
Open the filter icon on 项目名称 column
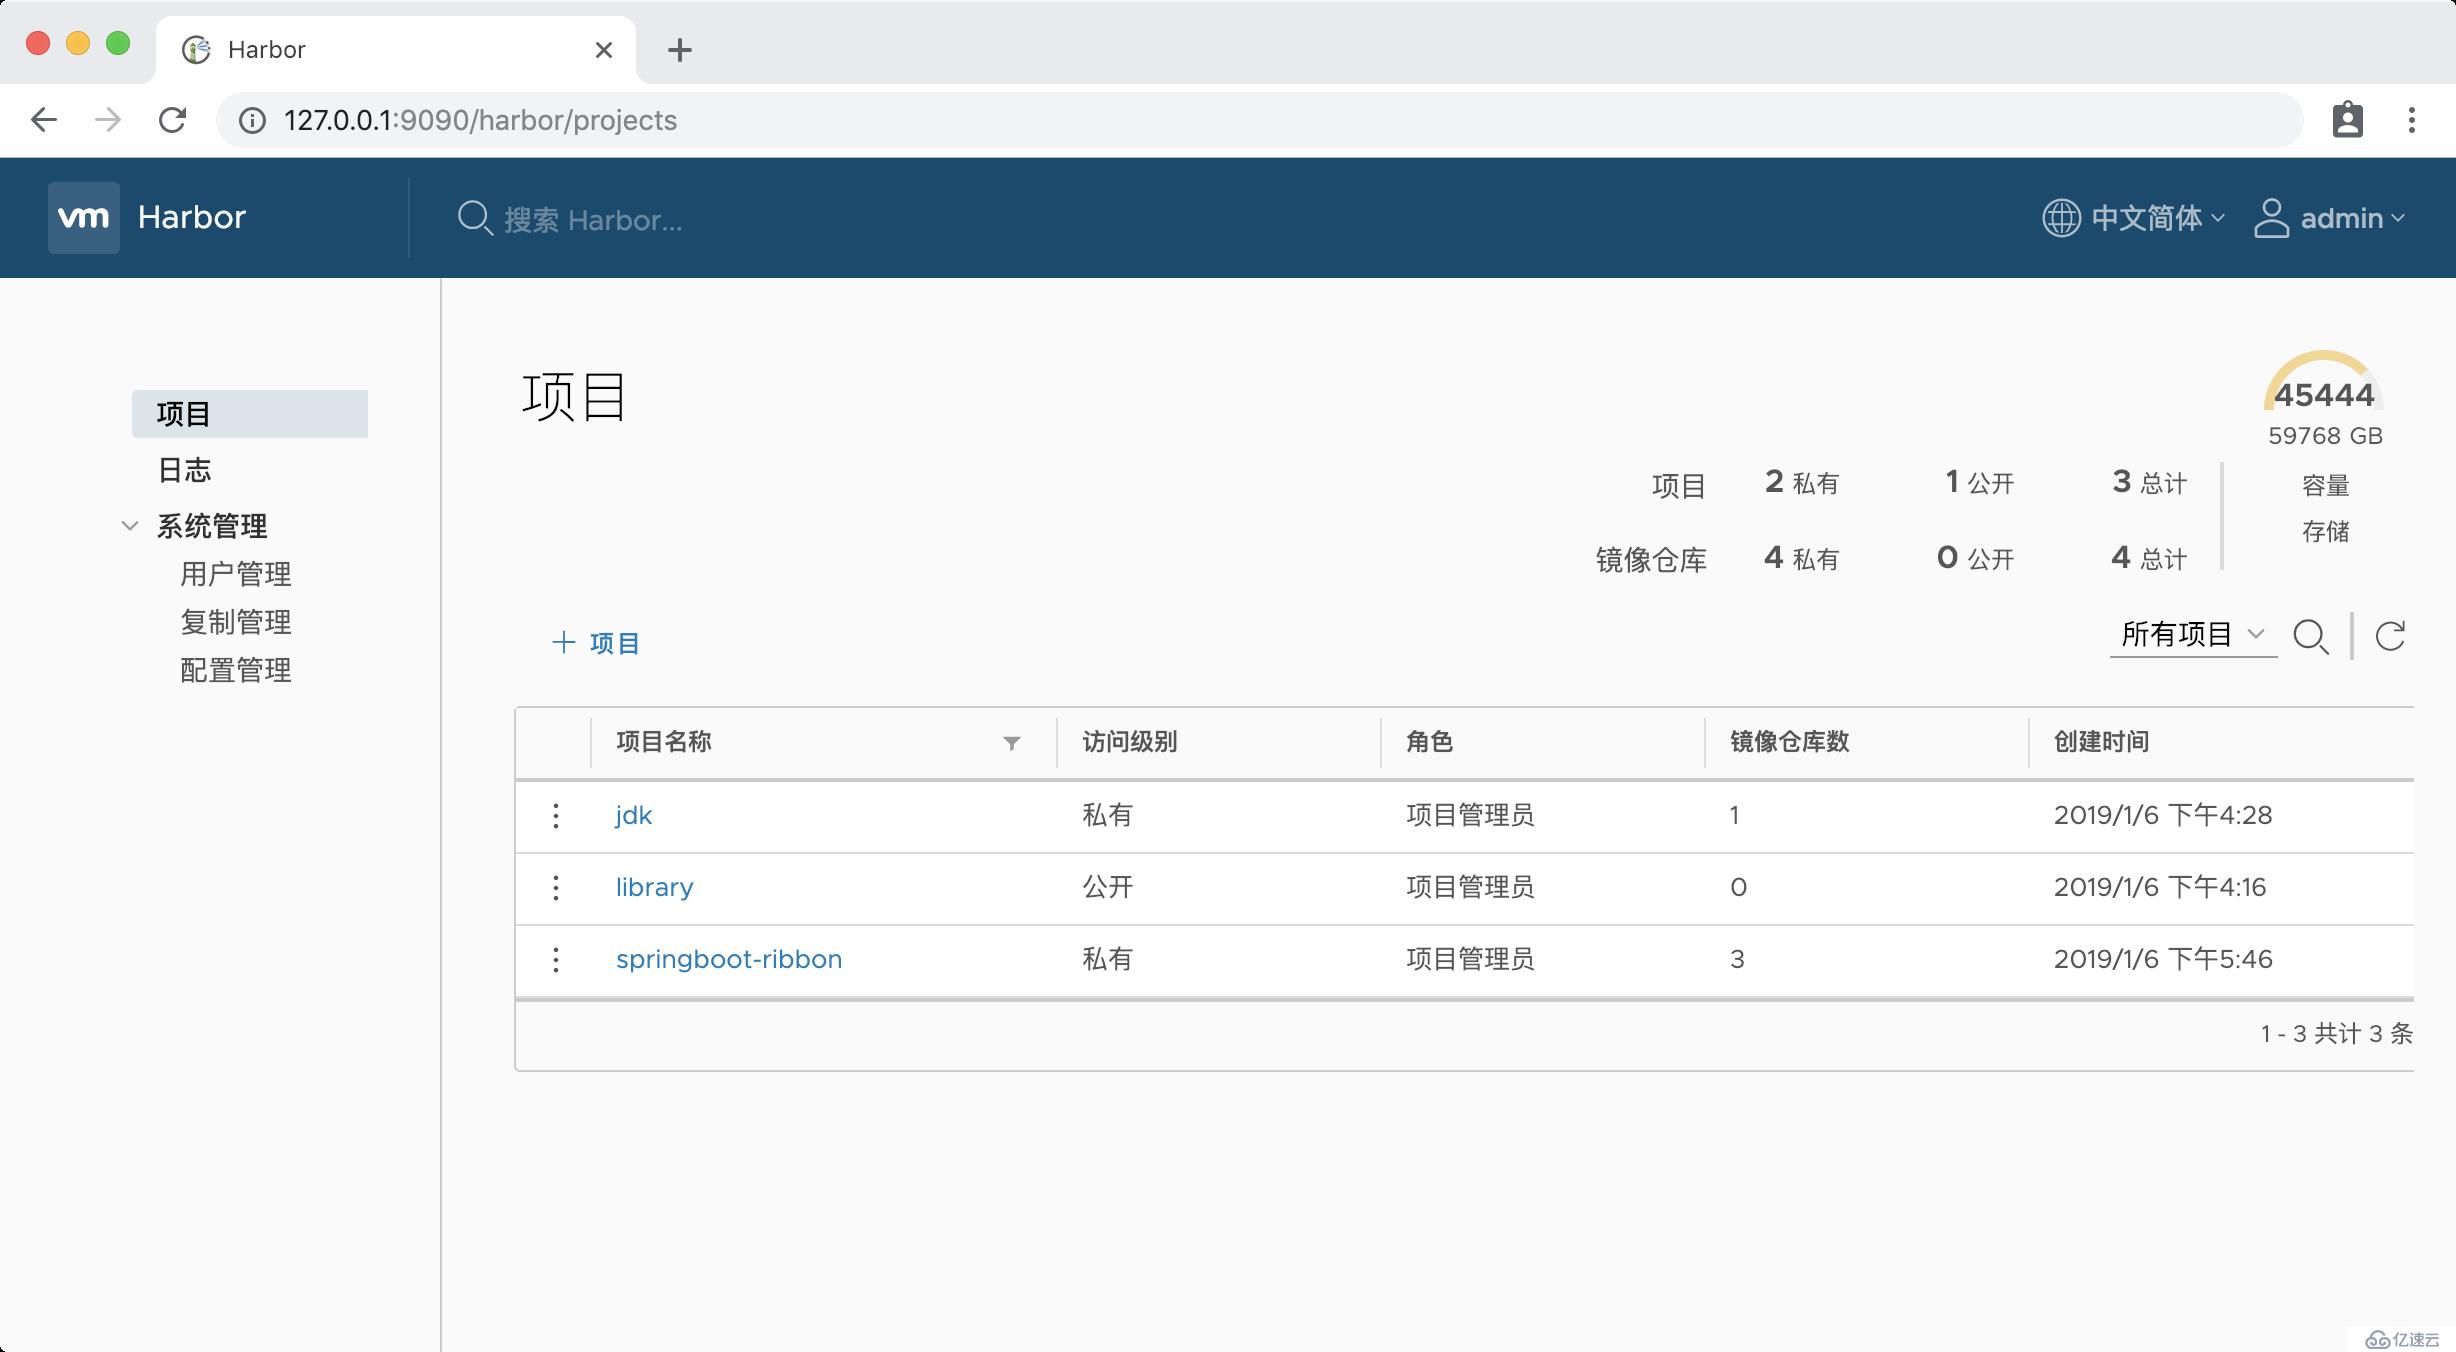click(x=1012, y=743)
